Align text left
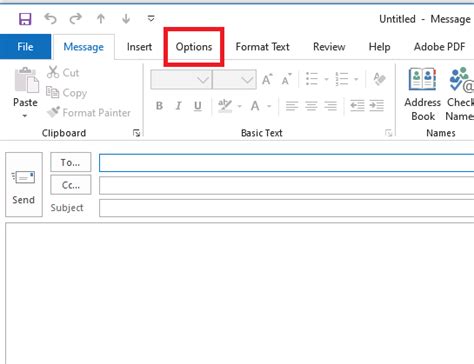Viewport: 474px width, 364px height. pos(292,106)
